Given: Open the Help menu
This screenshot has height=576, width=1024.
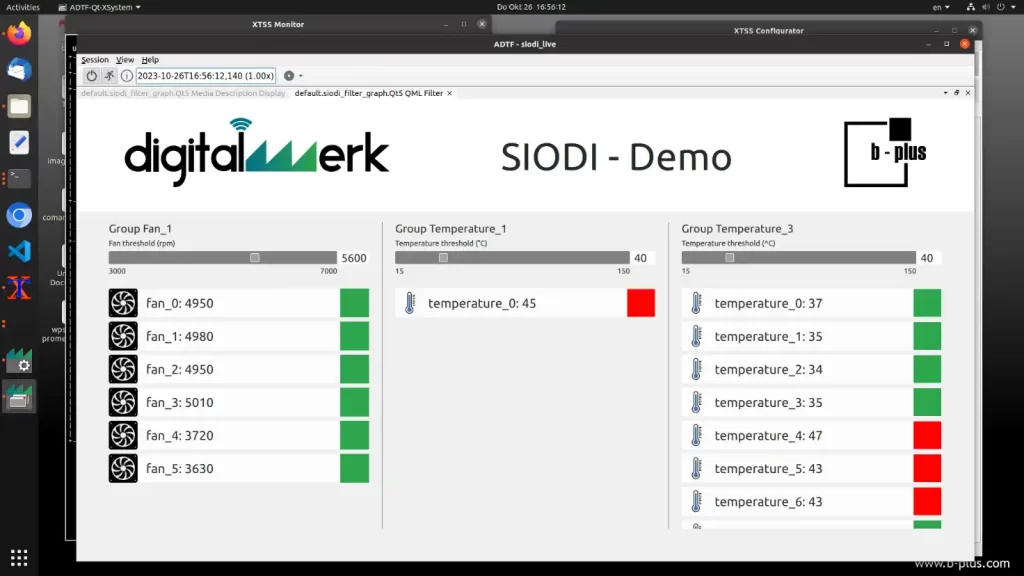Looking at the screenshot, I should click(x=150, y=60).
